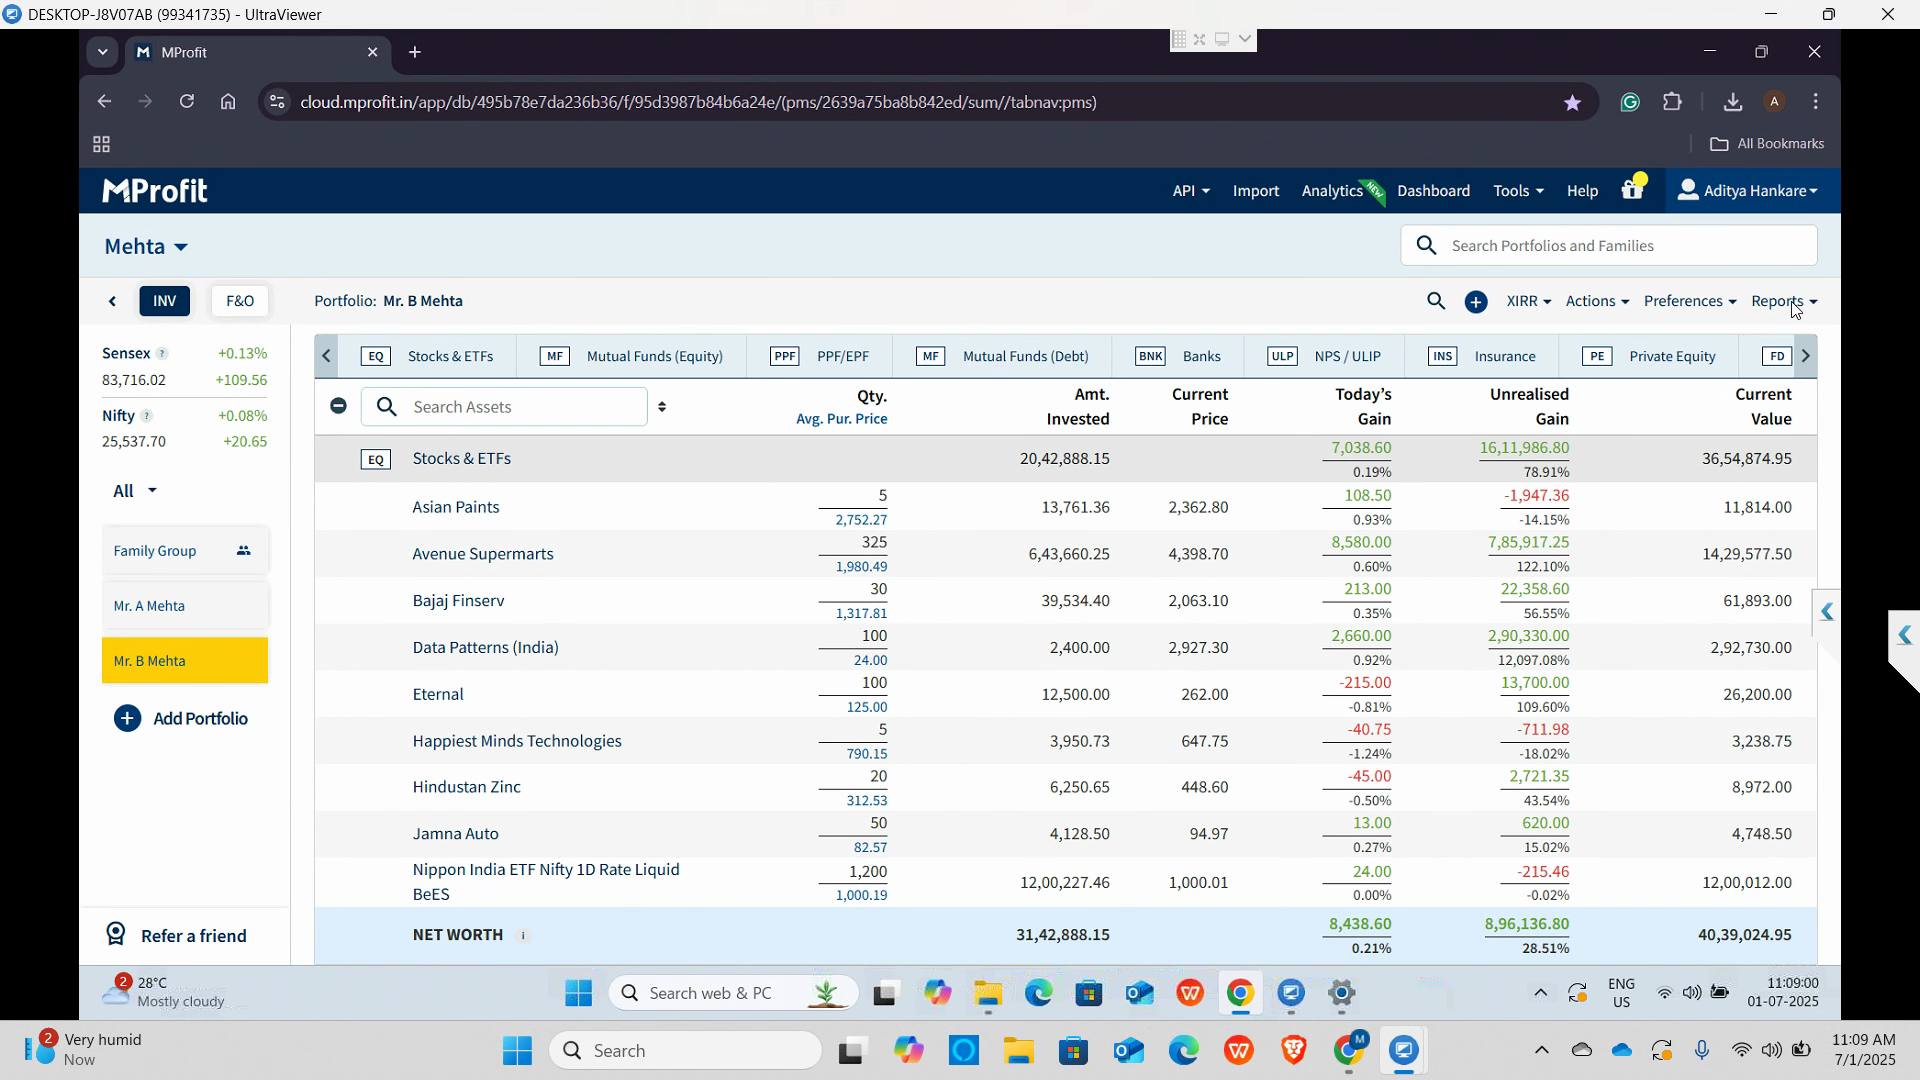Select Family Group portfolio
Screen dimensions: 1920x1080
tap(185, 551)
